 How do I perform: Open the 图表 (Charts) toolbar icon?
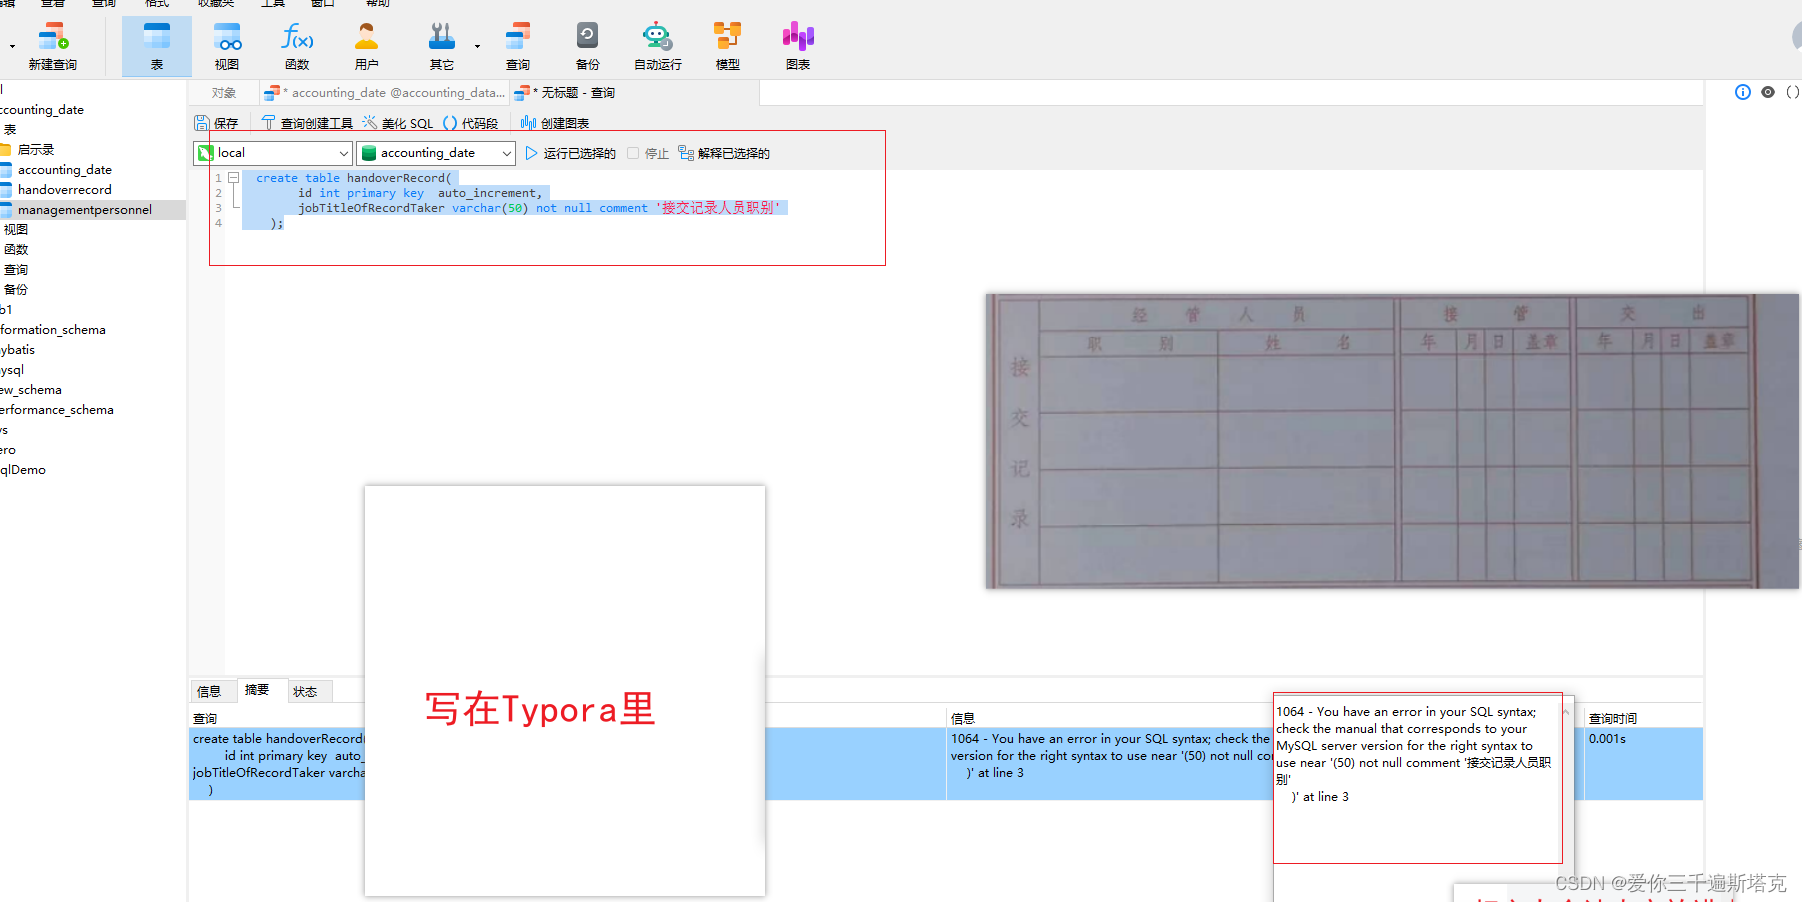pos(797,45)
